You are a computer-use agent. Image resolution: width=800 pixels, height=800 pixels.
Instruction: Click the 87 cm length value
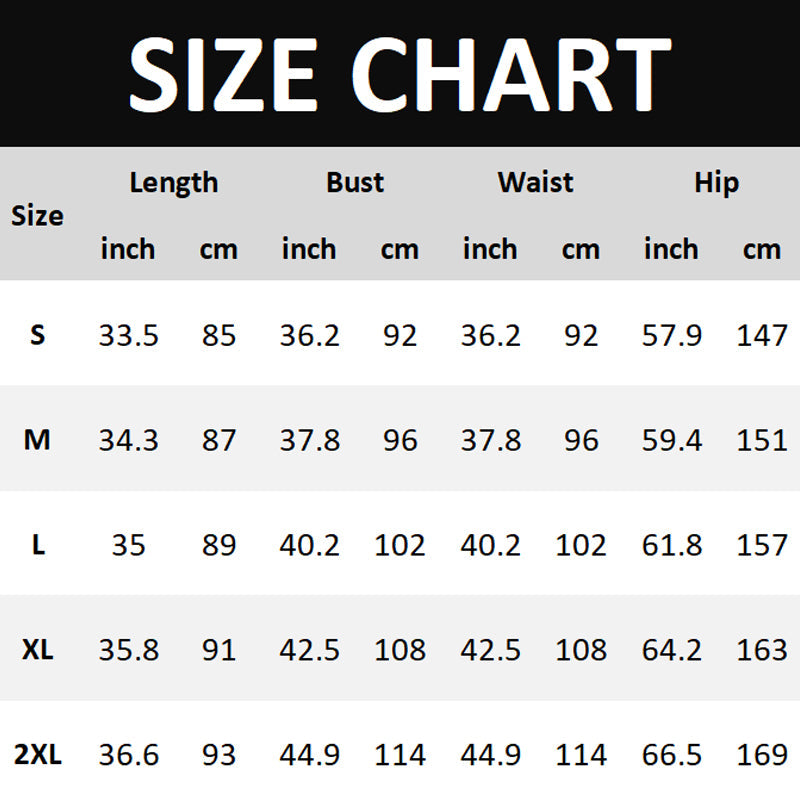218,440
